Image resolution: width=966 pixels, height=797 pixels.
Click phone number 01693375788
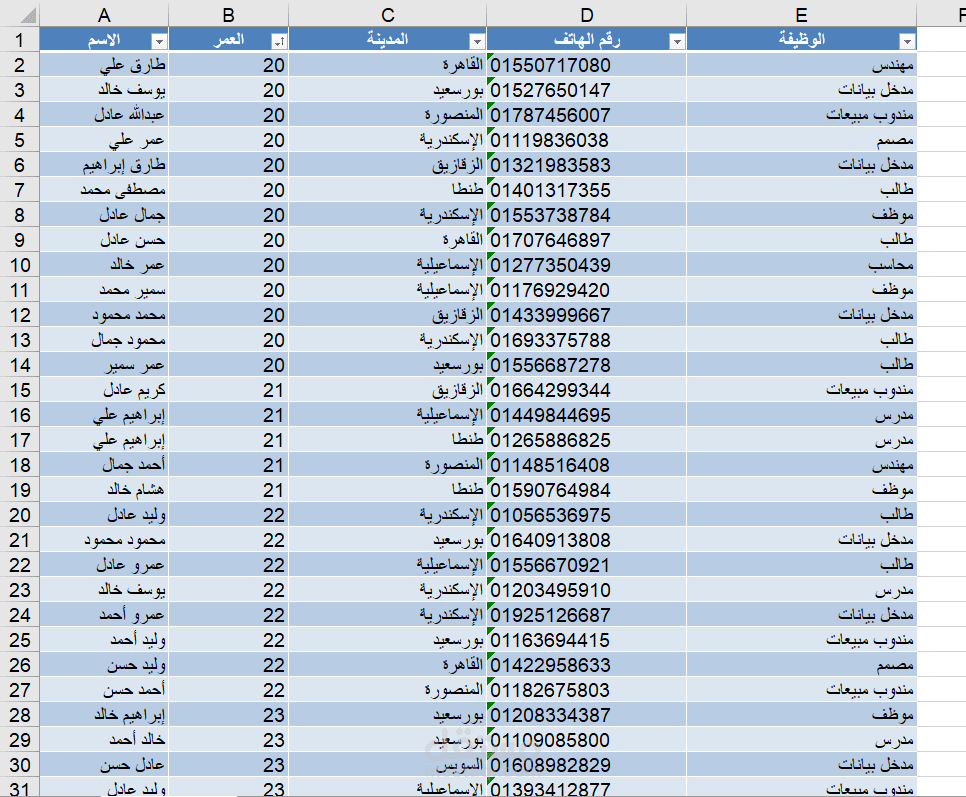click(x=586, y=340)
